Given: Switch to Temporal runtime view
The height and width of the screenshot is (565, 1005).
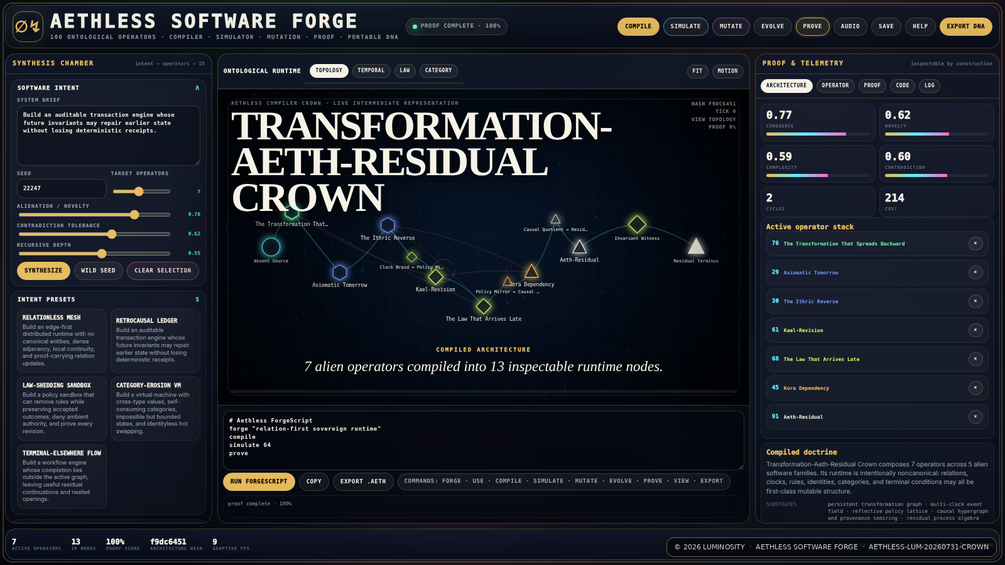Looking at the screenshot, I should click(x=371, y=70).
